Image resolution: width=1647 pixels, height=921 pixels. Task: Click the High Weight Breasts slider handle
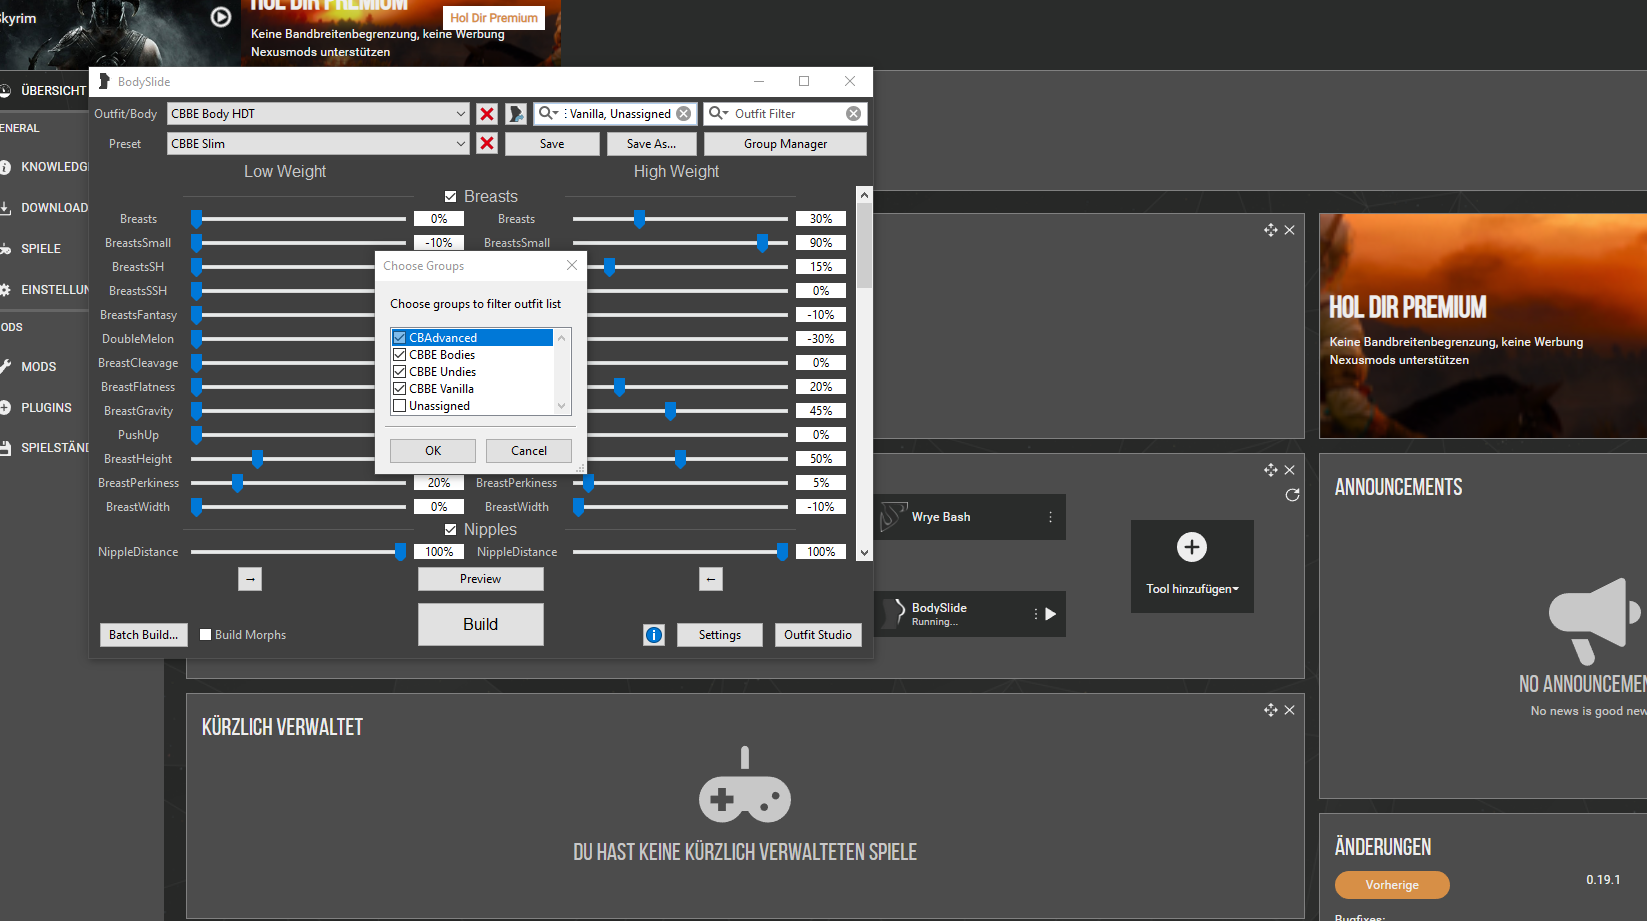pyautogui.click(x=639, y=219)
